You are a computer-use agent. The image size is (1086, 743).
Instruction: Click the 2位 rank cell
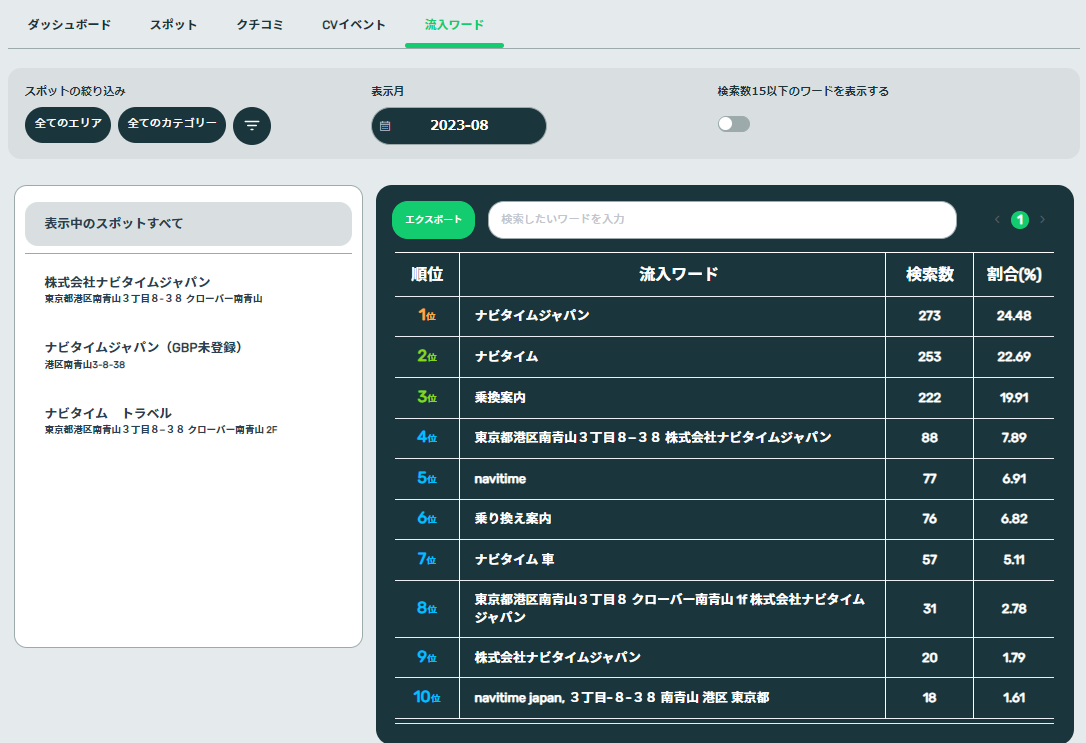[x=427, y=357]
